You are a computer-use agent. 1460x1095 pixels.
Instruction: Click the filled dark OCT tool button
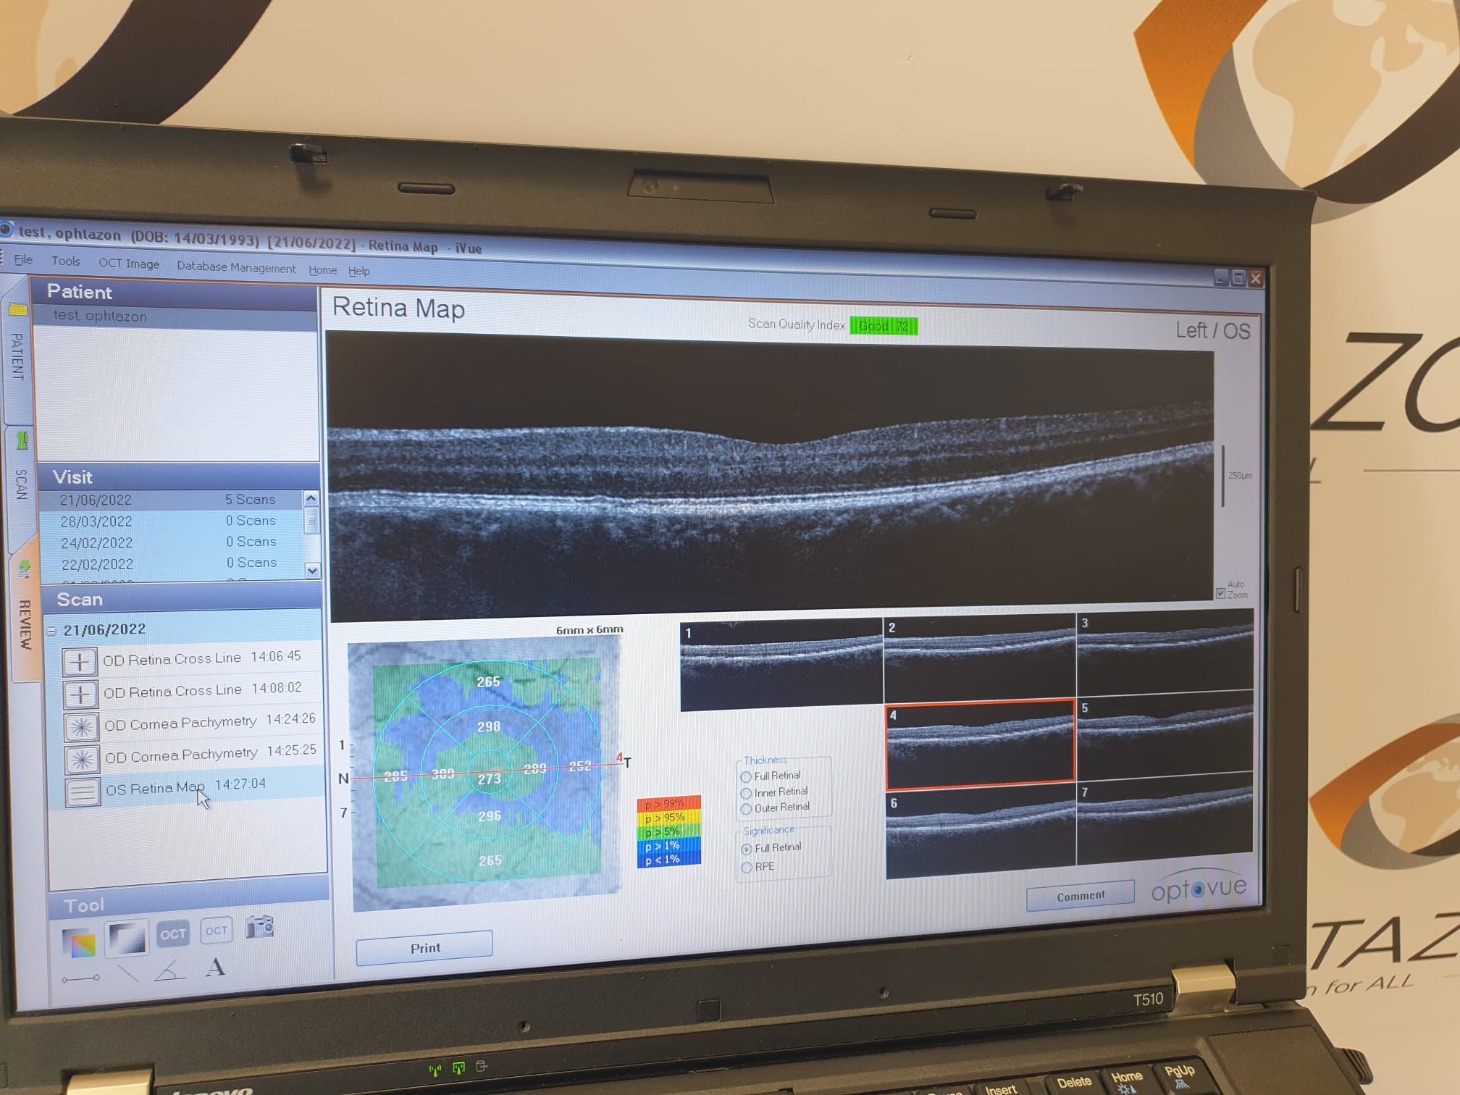coord(173,934)
